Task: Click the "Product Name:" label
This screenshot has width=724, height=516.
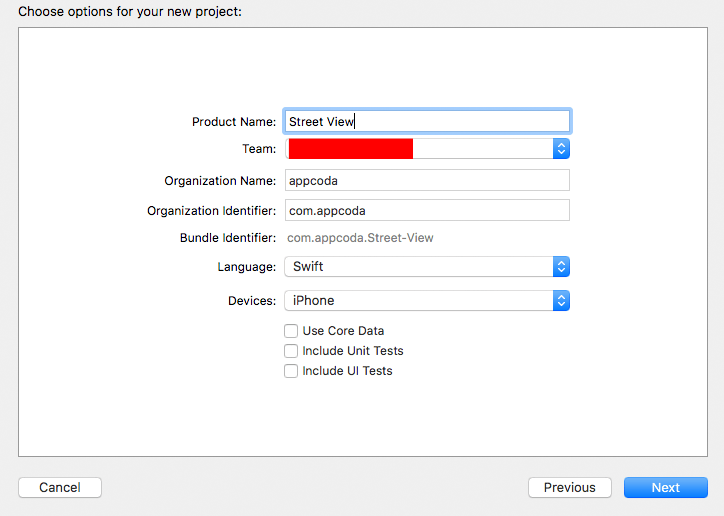Action: click(234, 122)
